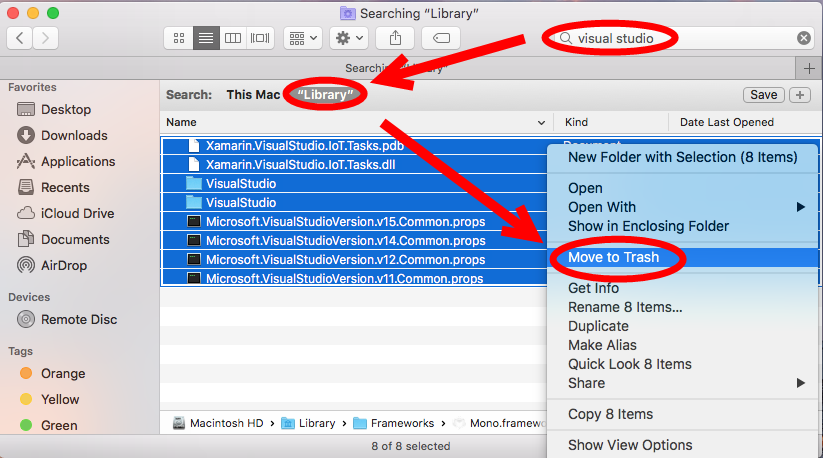Click the Tags sidebar heading
823x458 pixels.
pos(20,352)
